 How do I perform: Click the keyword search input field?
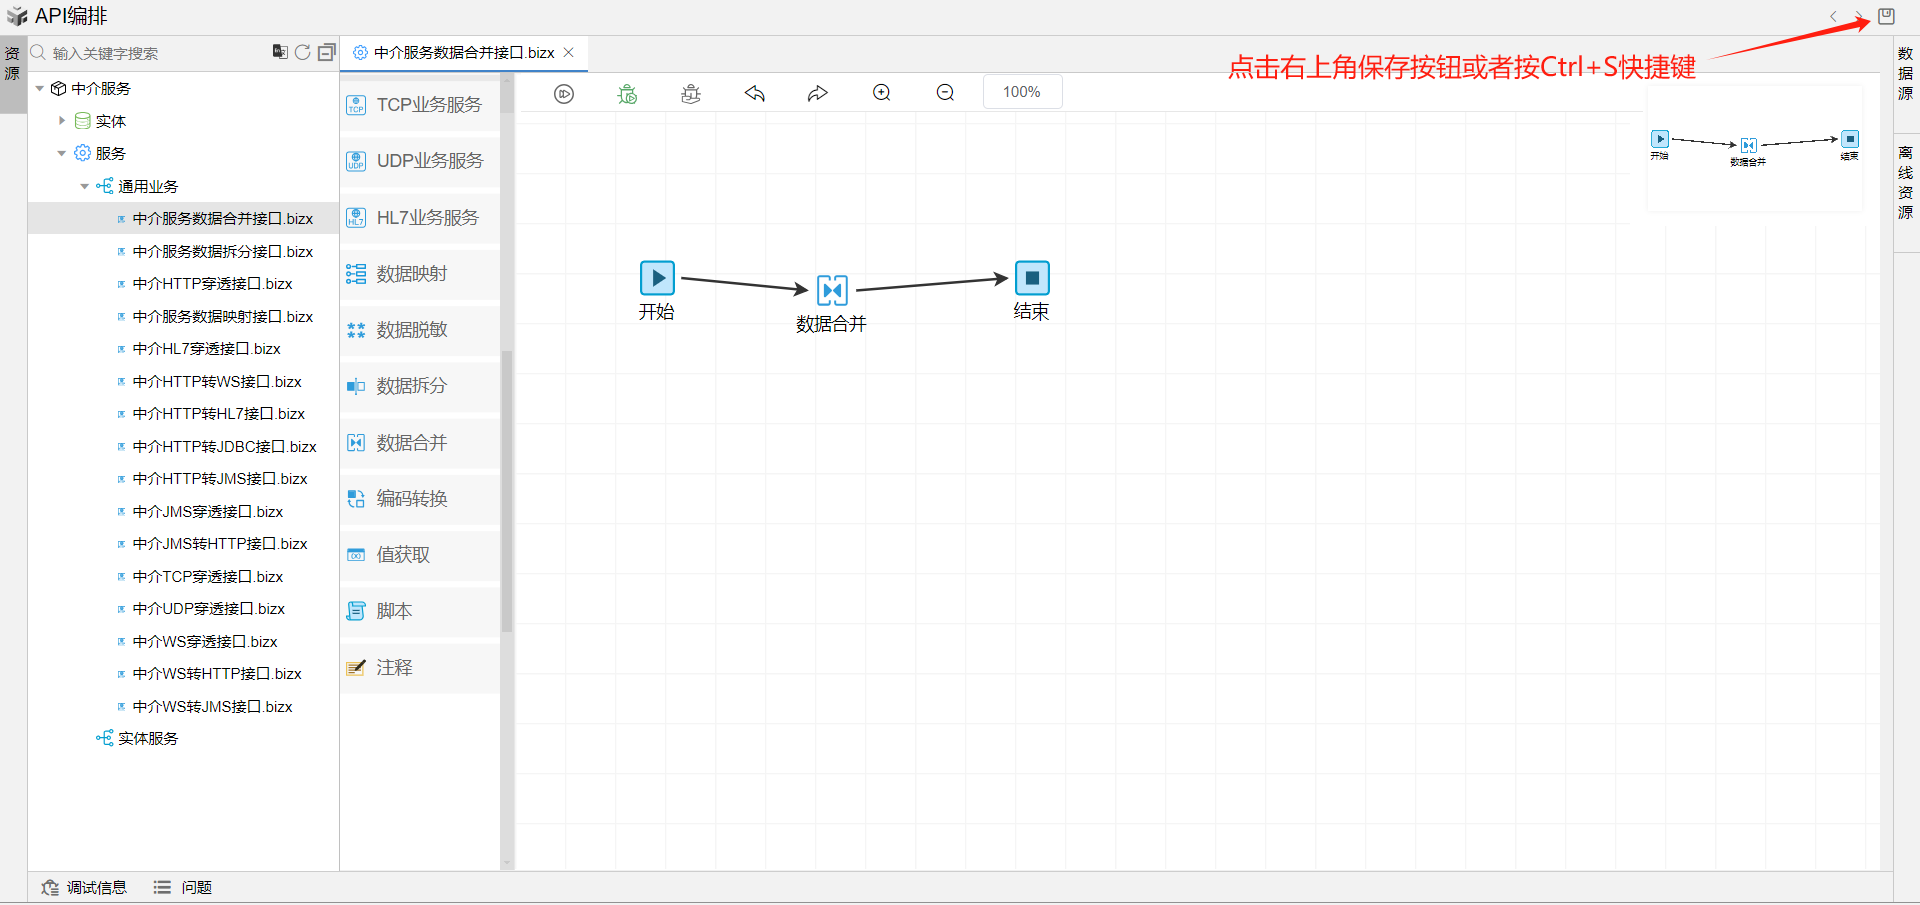(x=150, y=53)
